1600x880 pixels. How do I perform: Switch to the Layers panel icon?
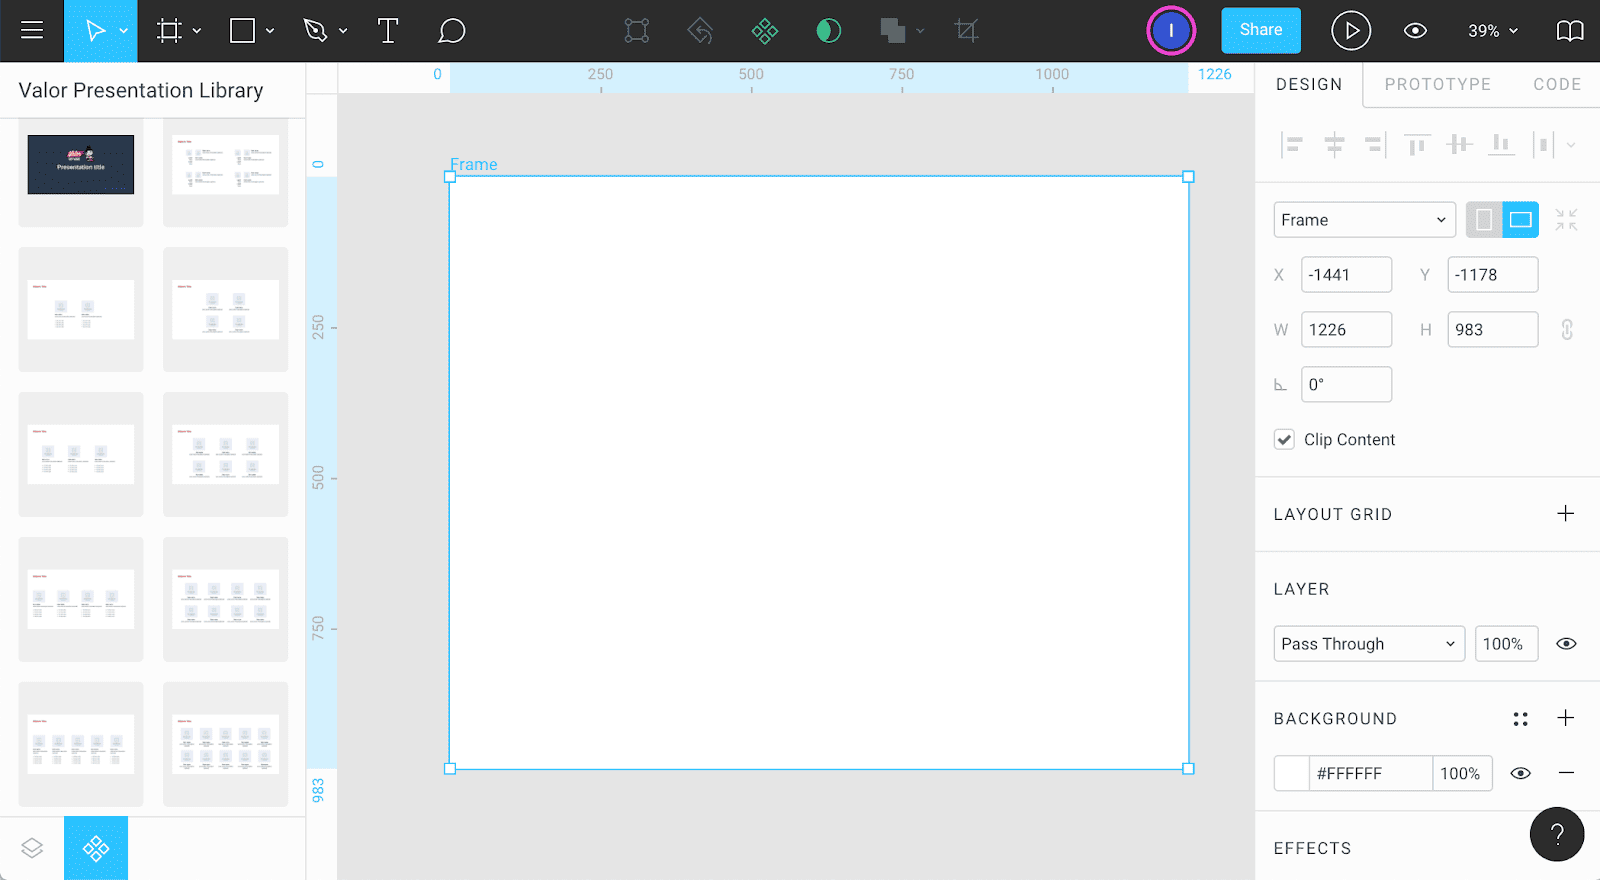tap(32, 848)
